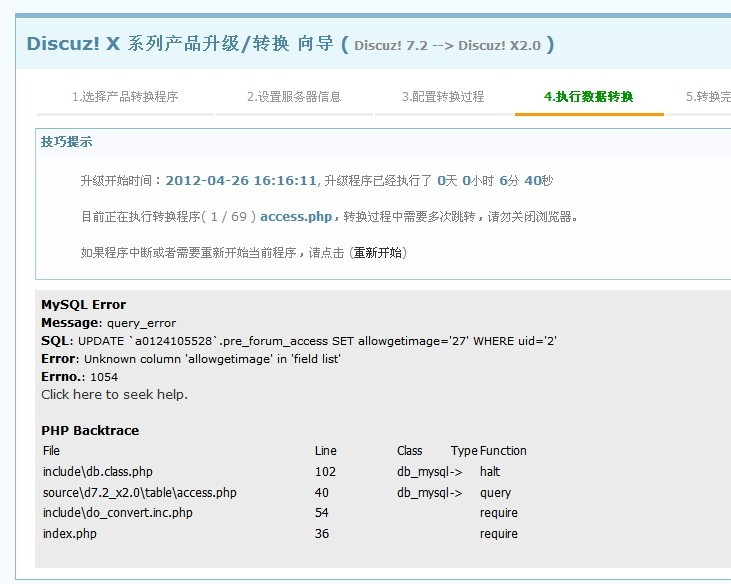Screen dimensions: 731x584
Task: Click the Function column header
Action: pyautogui.click(x=503, y=451)
